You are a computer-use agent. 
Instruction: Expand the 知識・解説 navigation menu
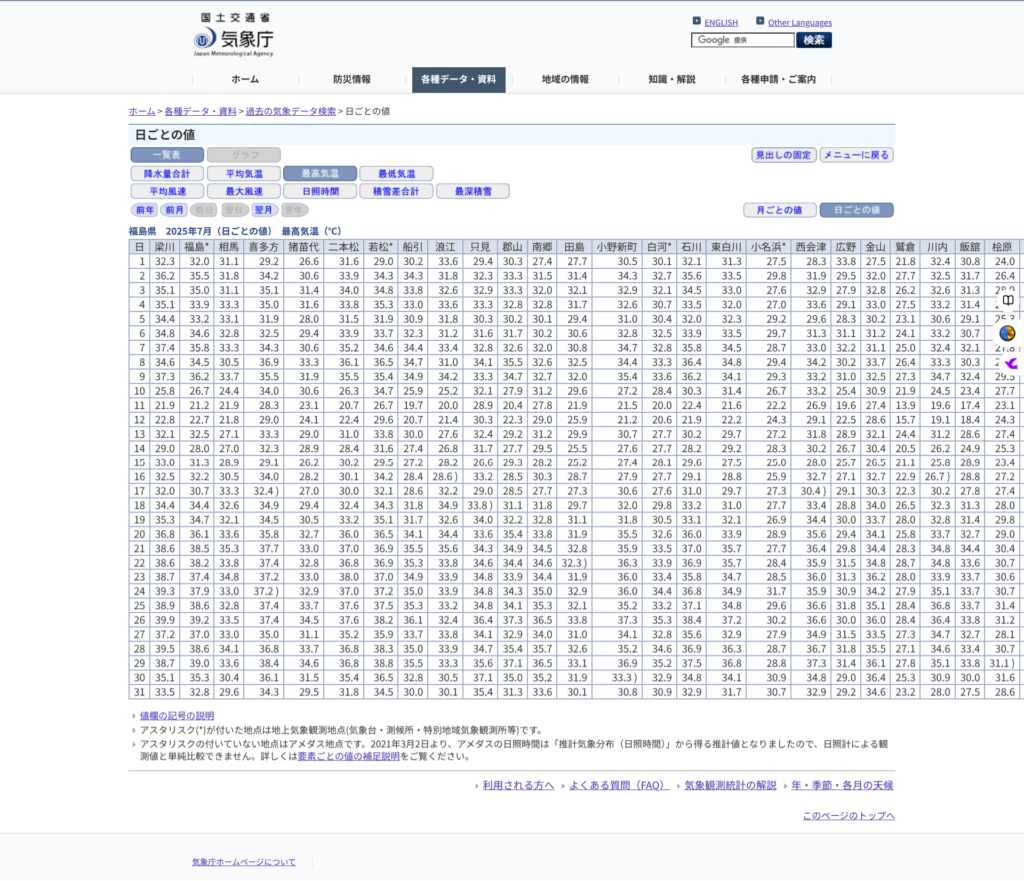tap(671, 80)
